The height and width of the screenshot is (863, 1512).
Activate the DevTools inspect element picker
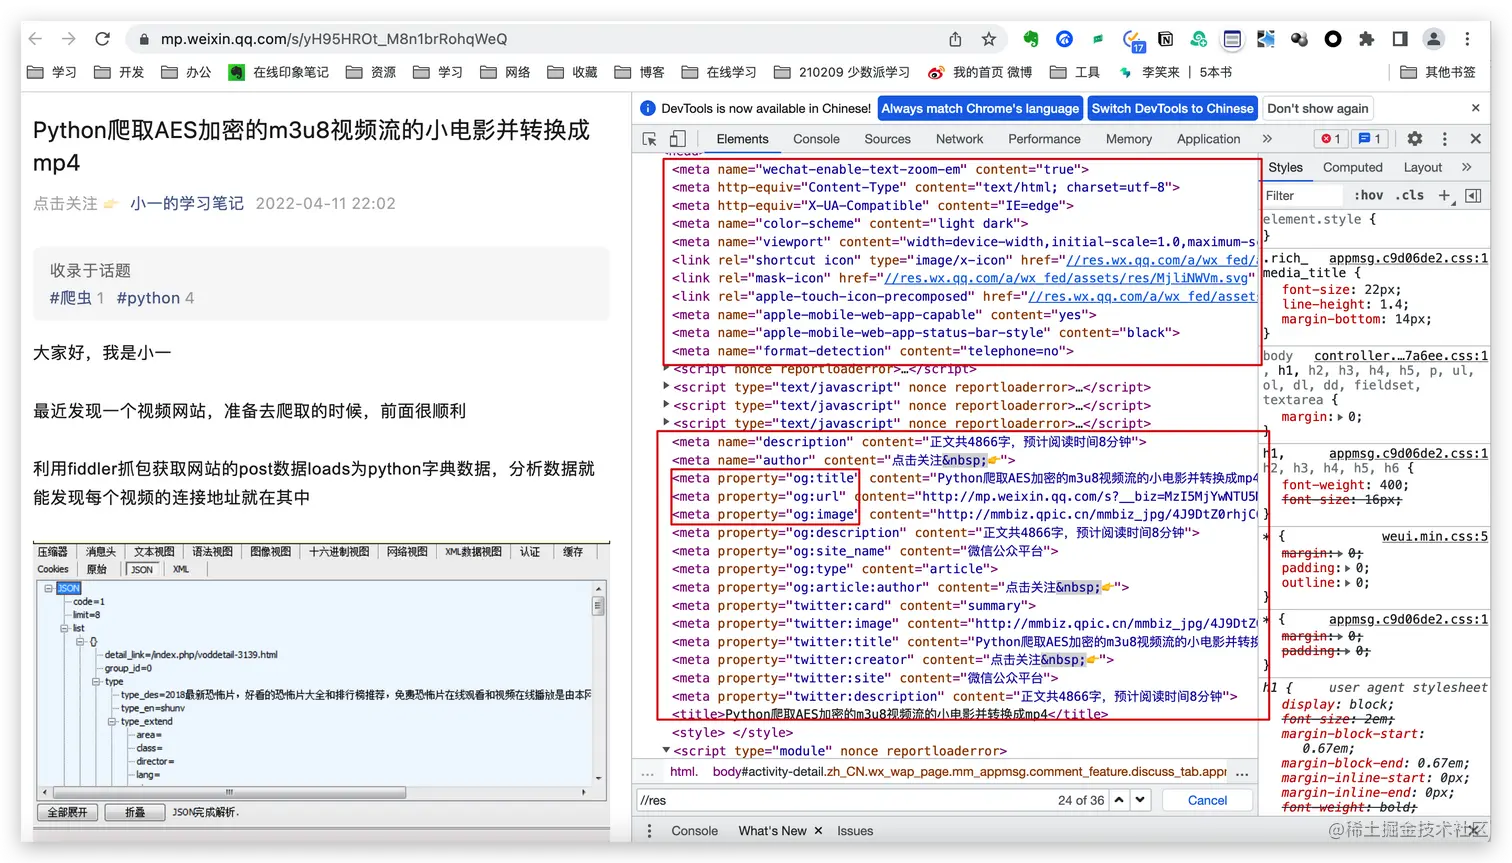(x=650, y=139)
